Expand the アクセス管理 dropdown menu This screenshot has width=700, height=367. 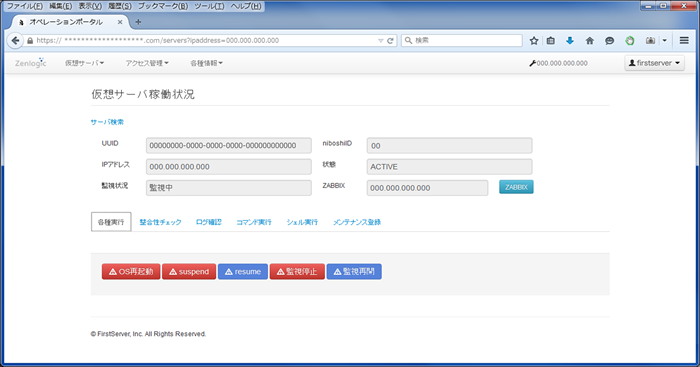tap(147, 63)
